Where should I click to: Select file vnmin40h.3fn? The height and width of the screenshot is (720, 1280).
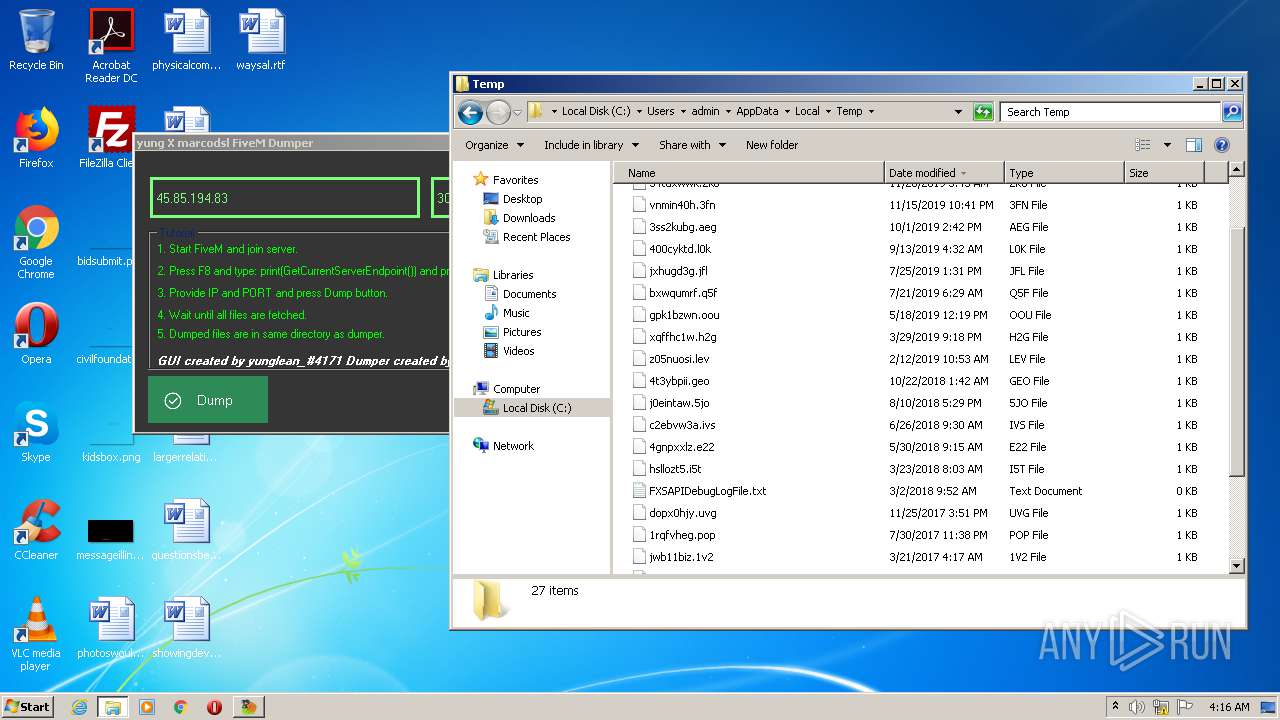682,205
